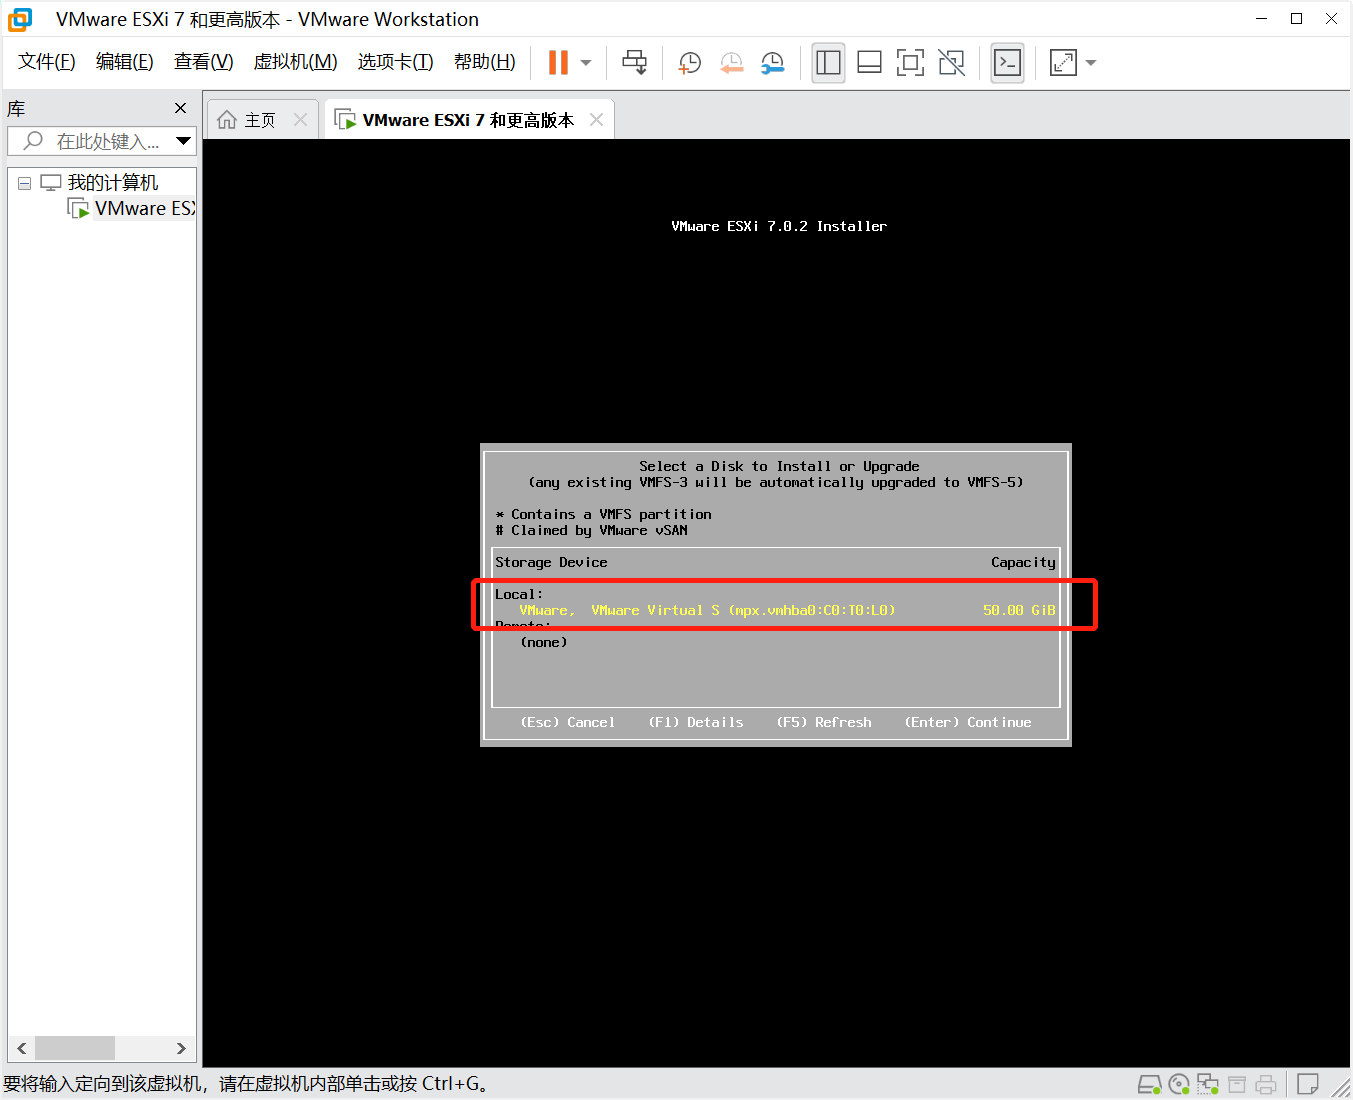Click the (Enter) Continue option
The height and width of the screenshot is (1100, 1353).
coord(968,722)
